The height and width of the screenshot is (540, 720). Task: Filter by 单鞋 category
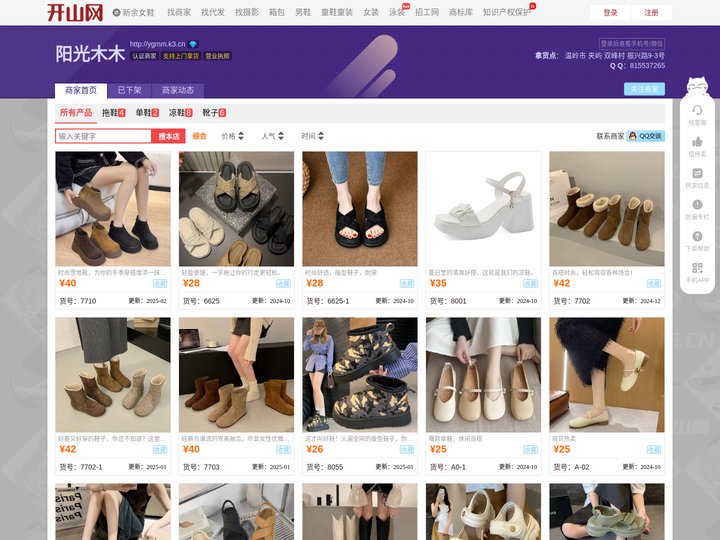[147, 112]
